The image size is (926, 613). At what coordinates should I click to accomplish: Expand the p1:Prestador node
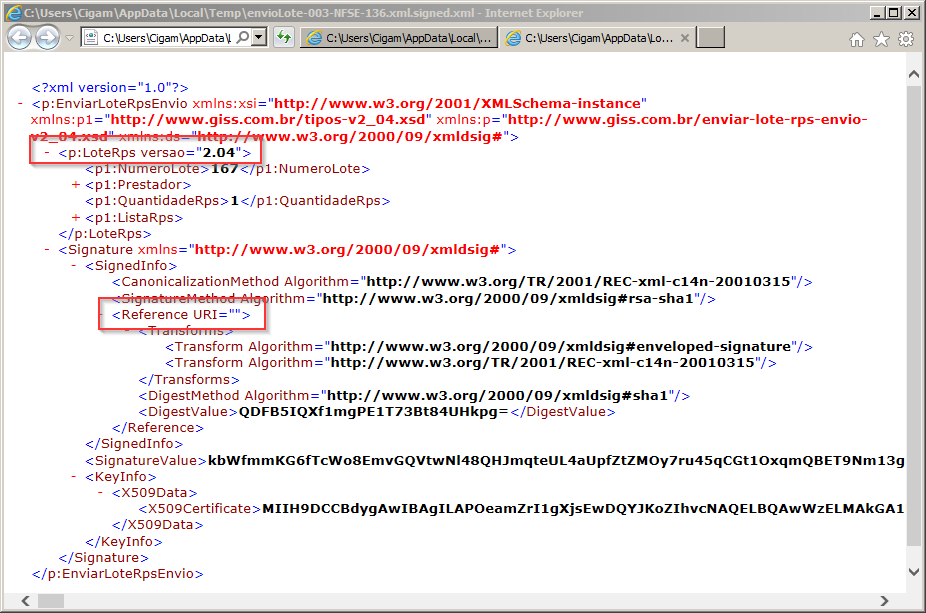click(x=76, y=185)
